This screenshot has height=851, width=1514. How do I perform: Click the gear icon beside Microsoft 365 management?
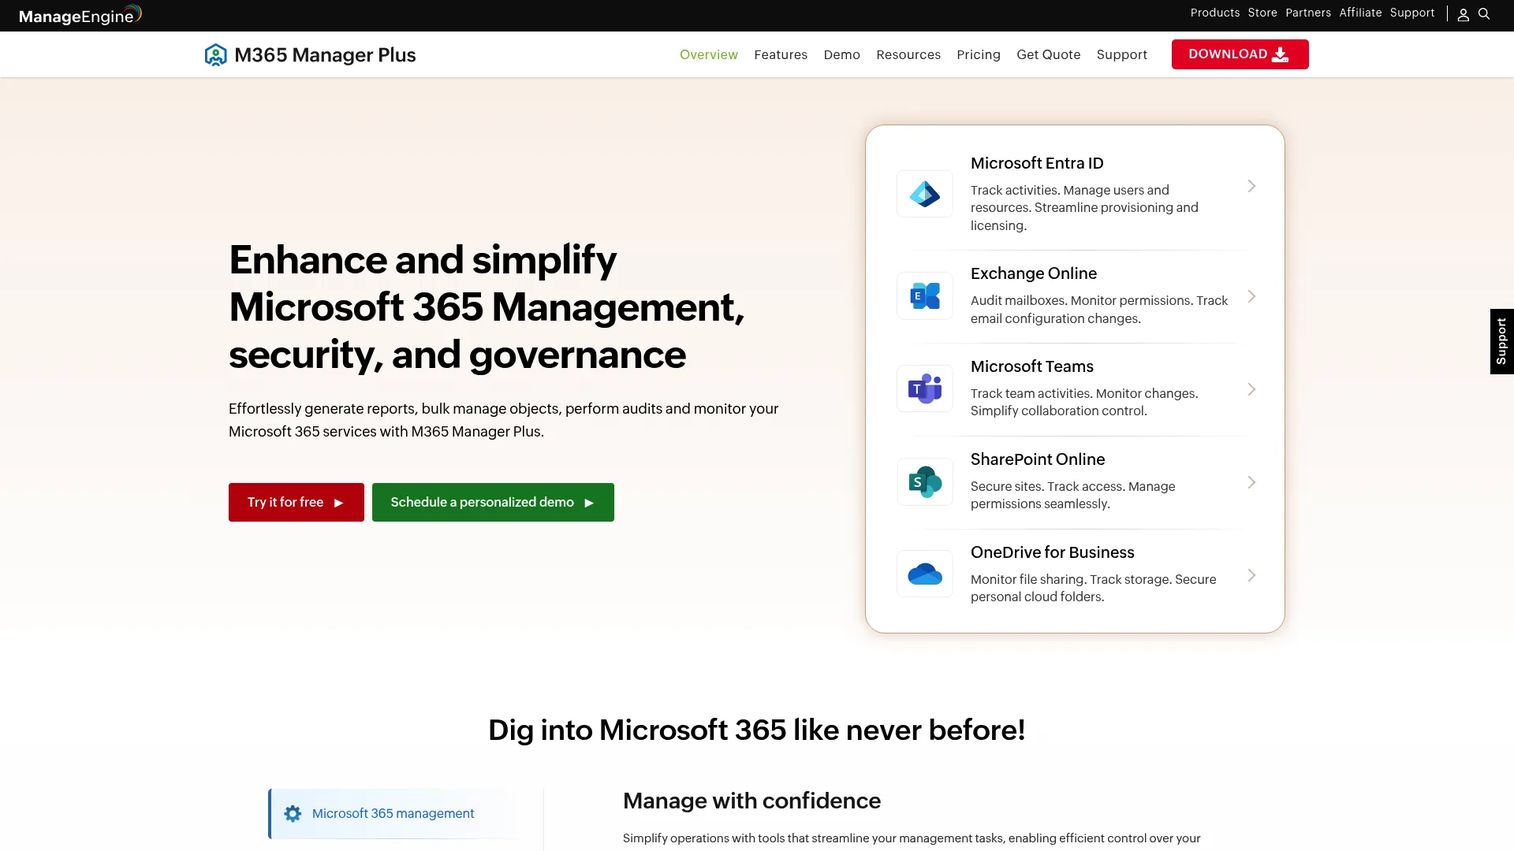pos(292,814)
